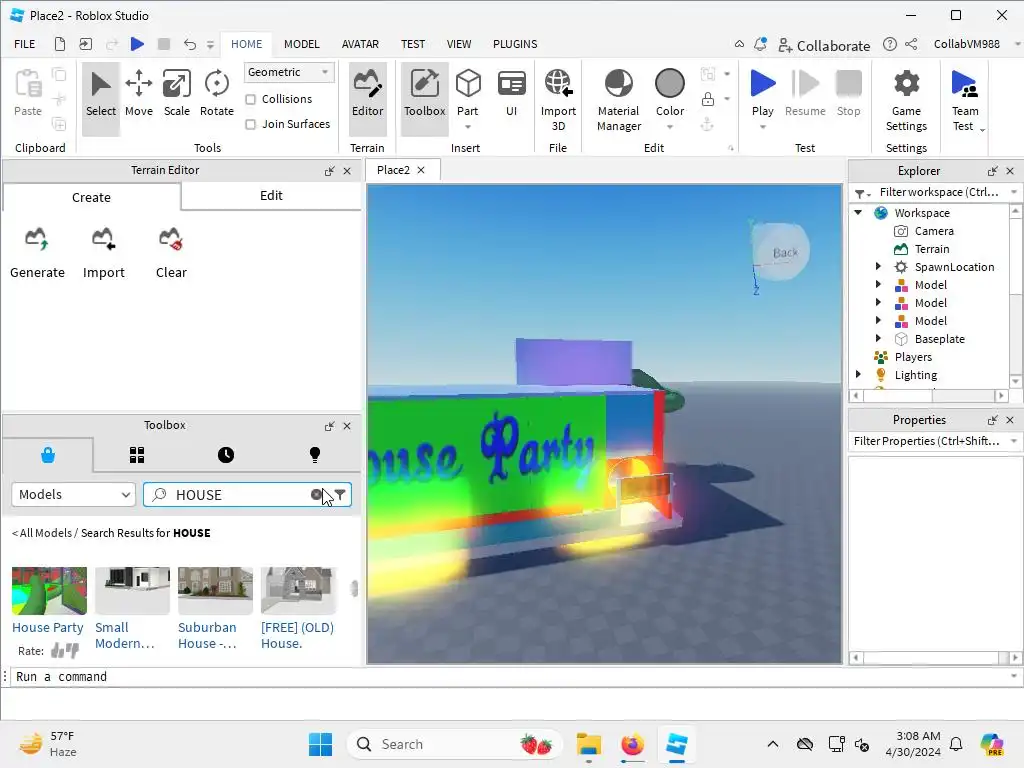This screenshot has width=1024, height=768.
Task: Open the UI insert tool
Action: tap(511, 93)
